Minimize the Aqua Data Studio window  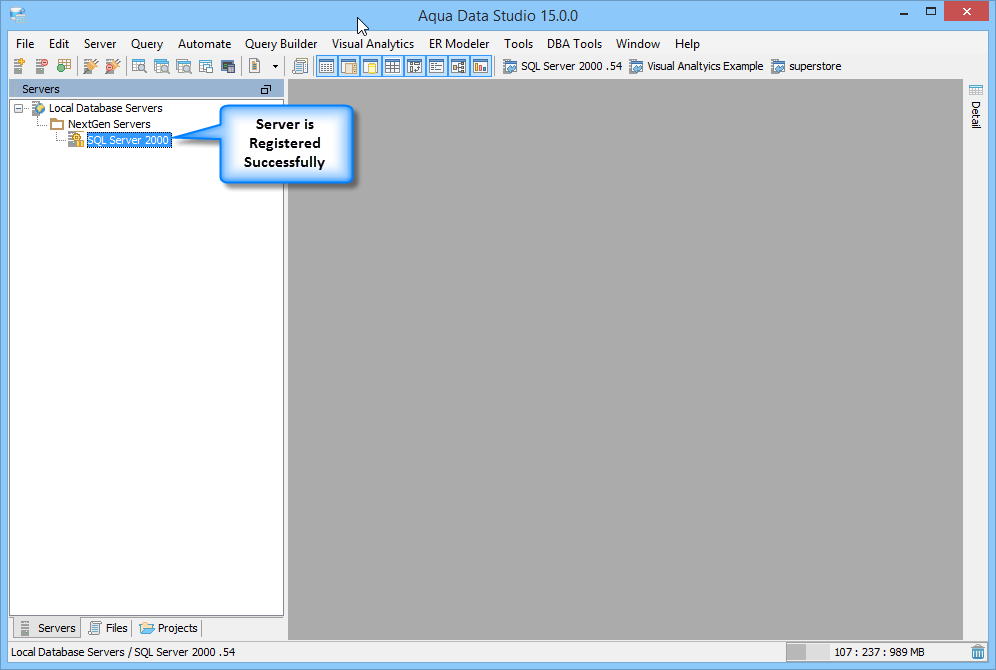point(903,13)
